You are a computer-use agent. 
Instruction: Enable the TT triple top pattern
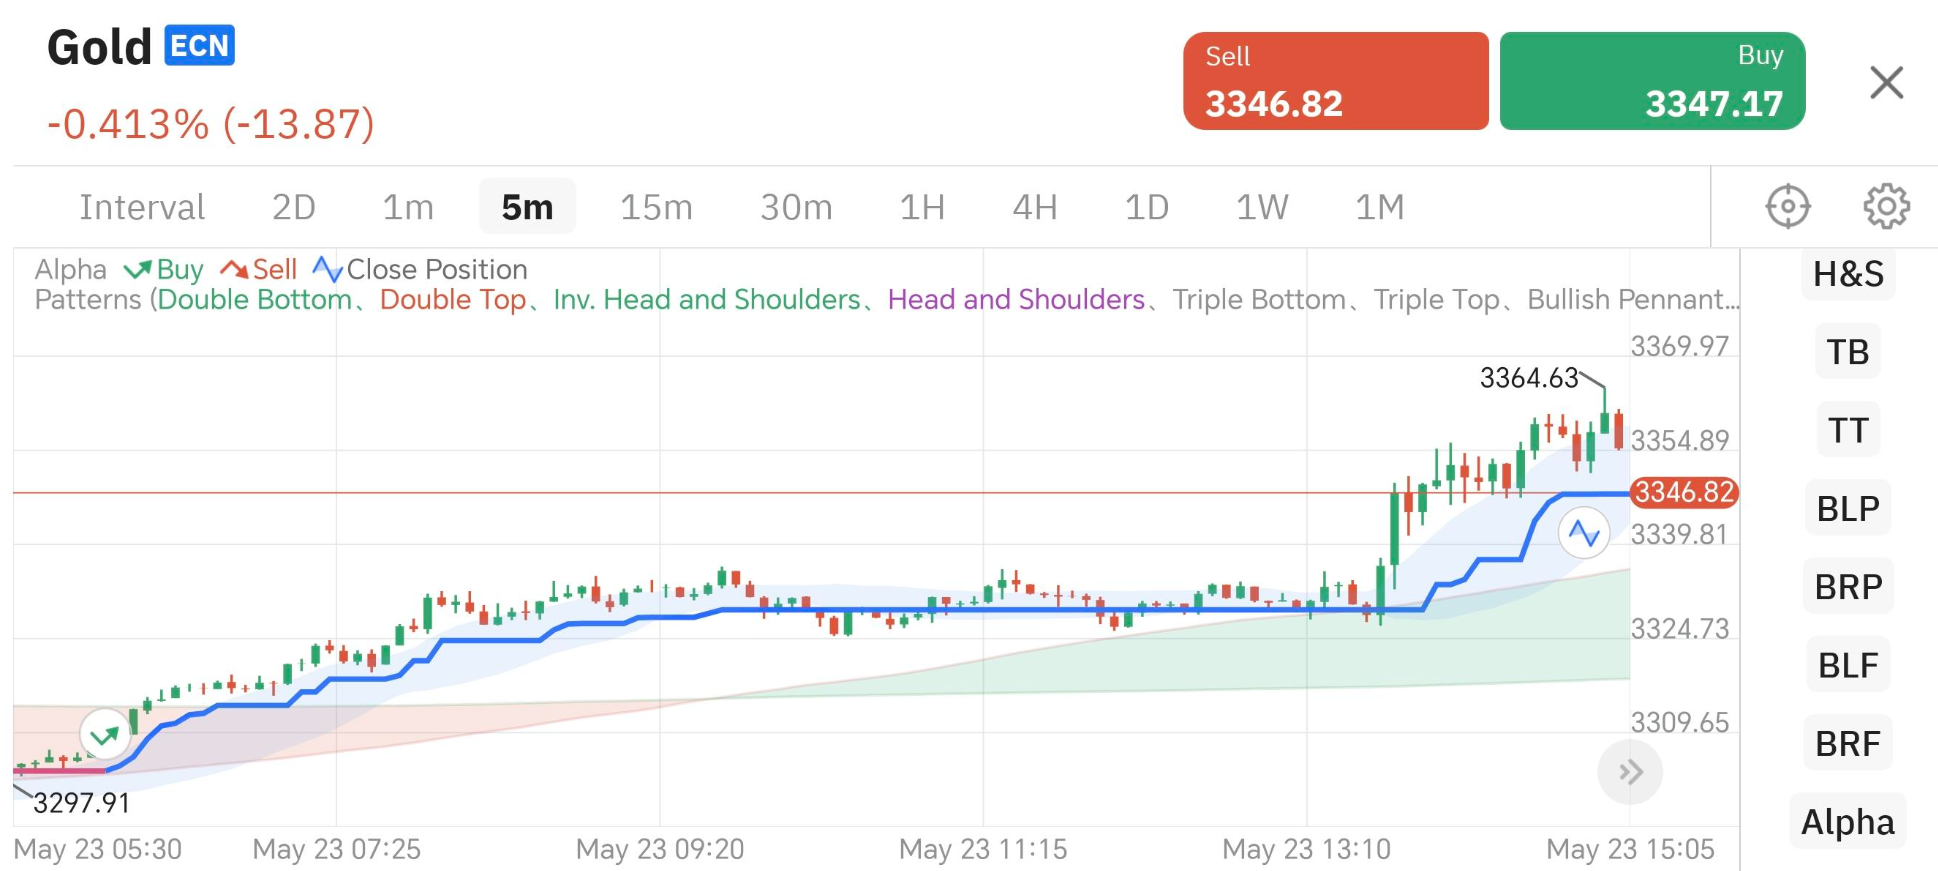click(x=1847, y=430)
